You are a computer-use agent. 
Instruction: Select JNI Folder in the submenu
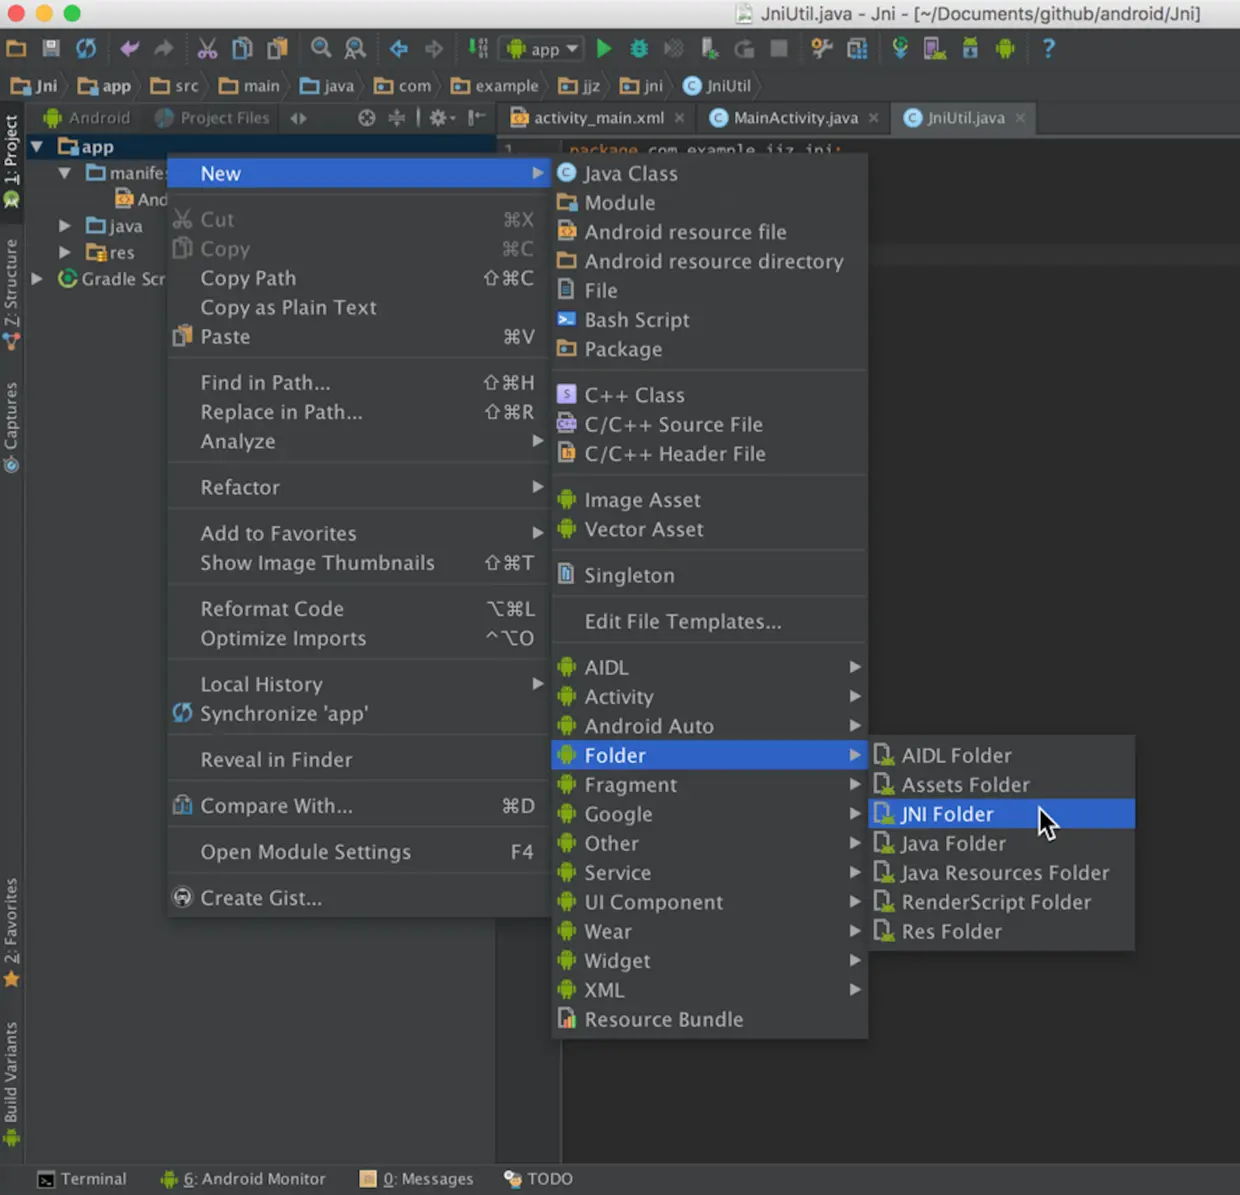pos(947,814)
